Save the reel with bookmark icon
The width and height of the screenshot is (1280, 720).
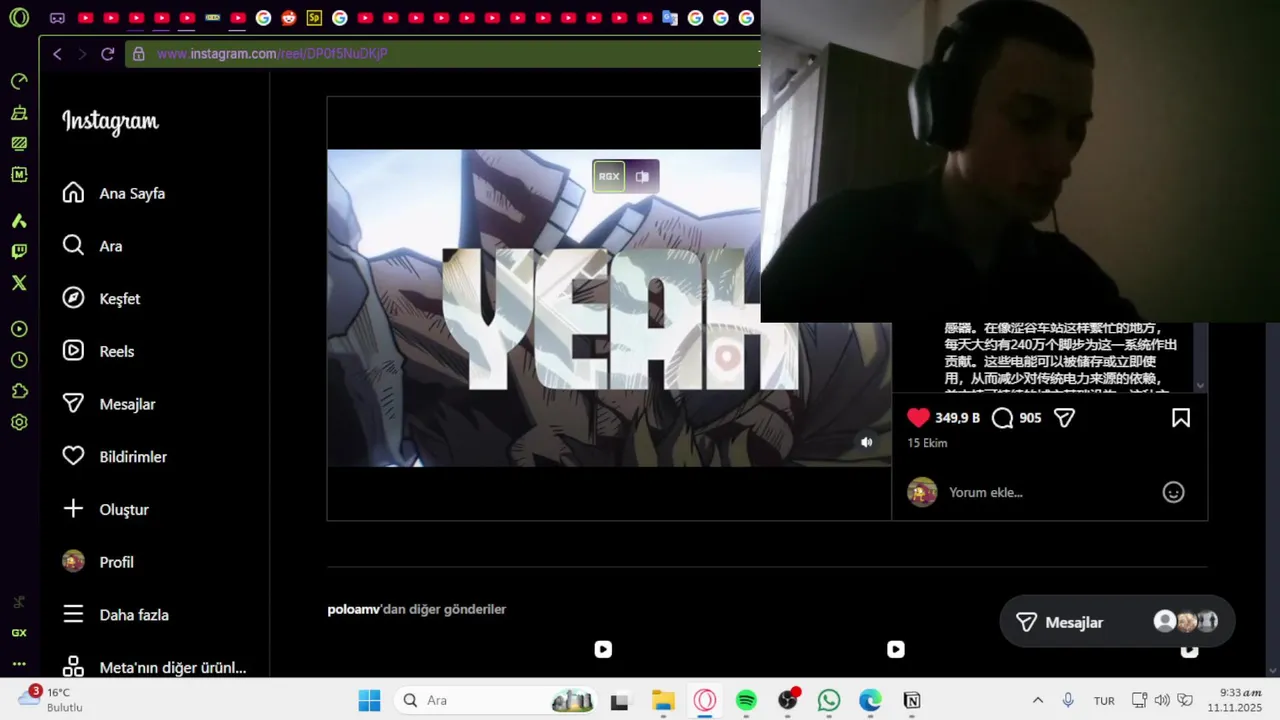click(1181, 418)
